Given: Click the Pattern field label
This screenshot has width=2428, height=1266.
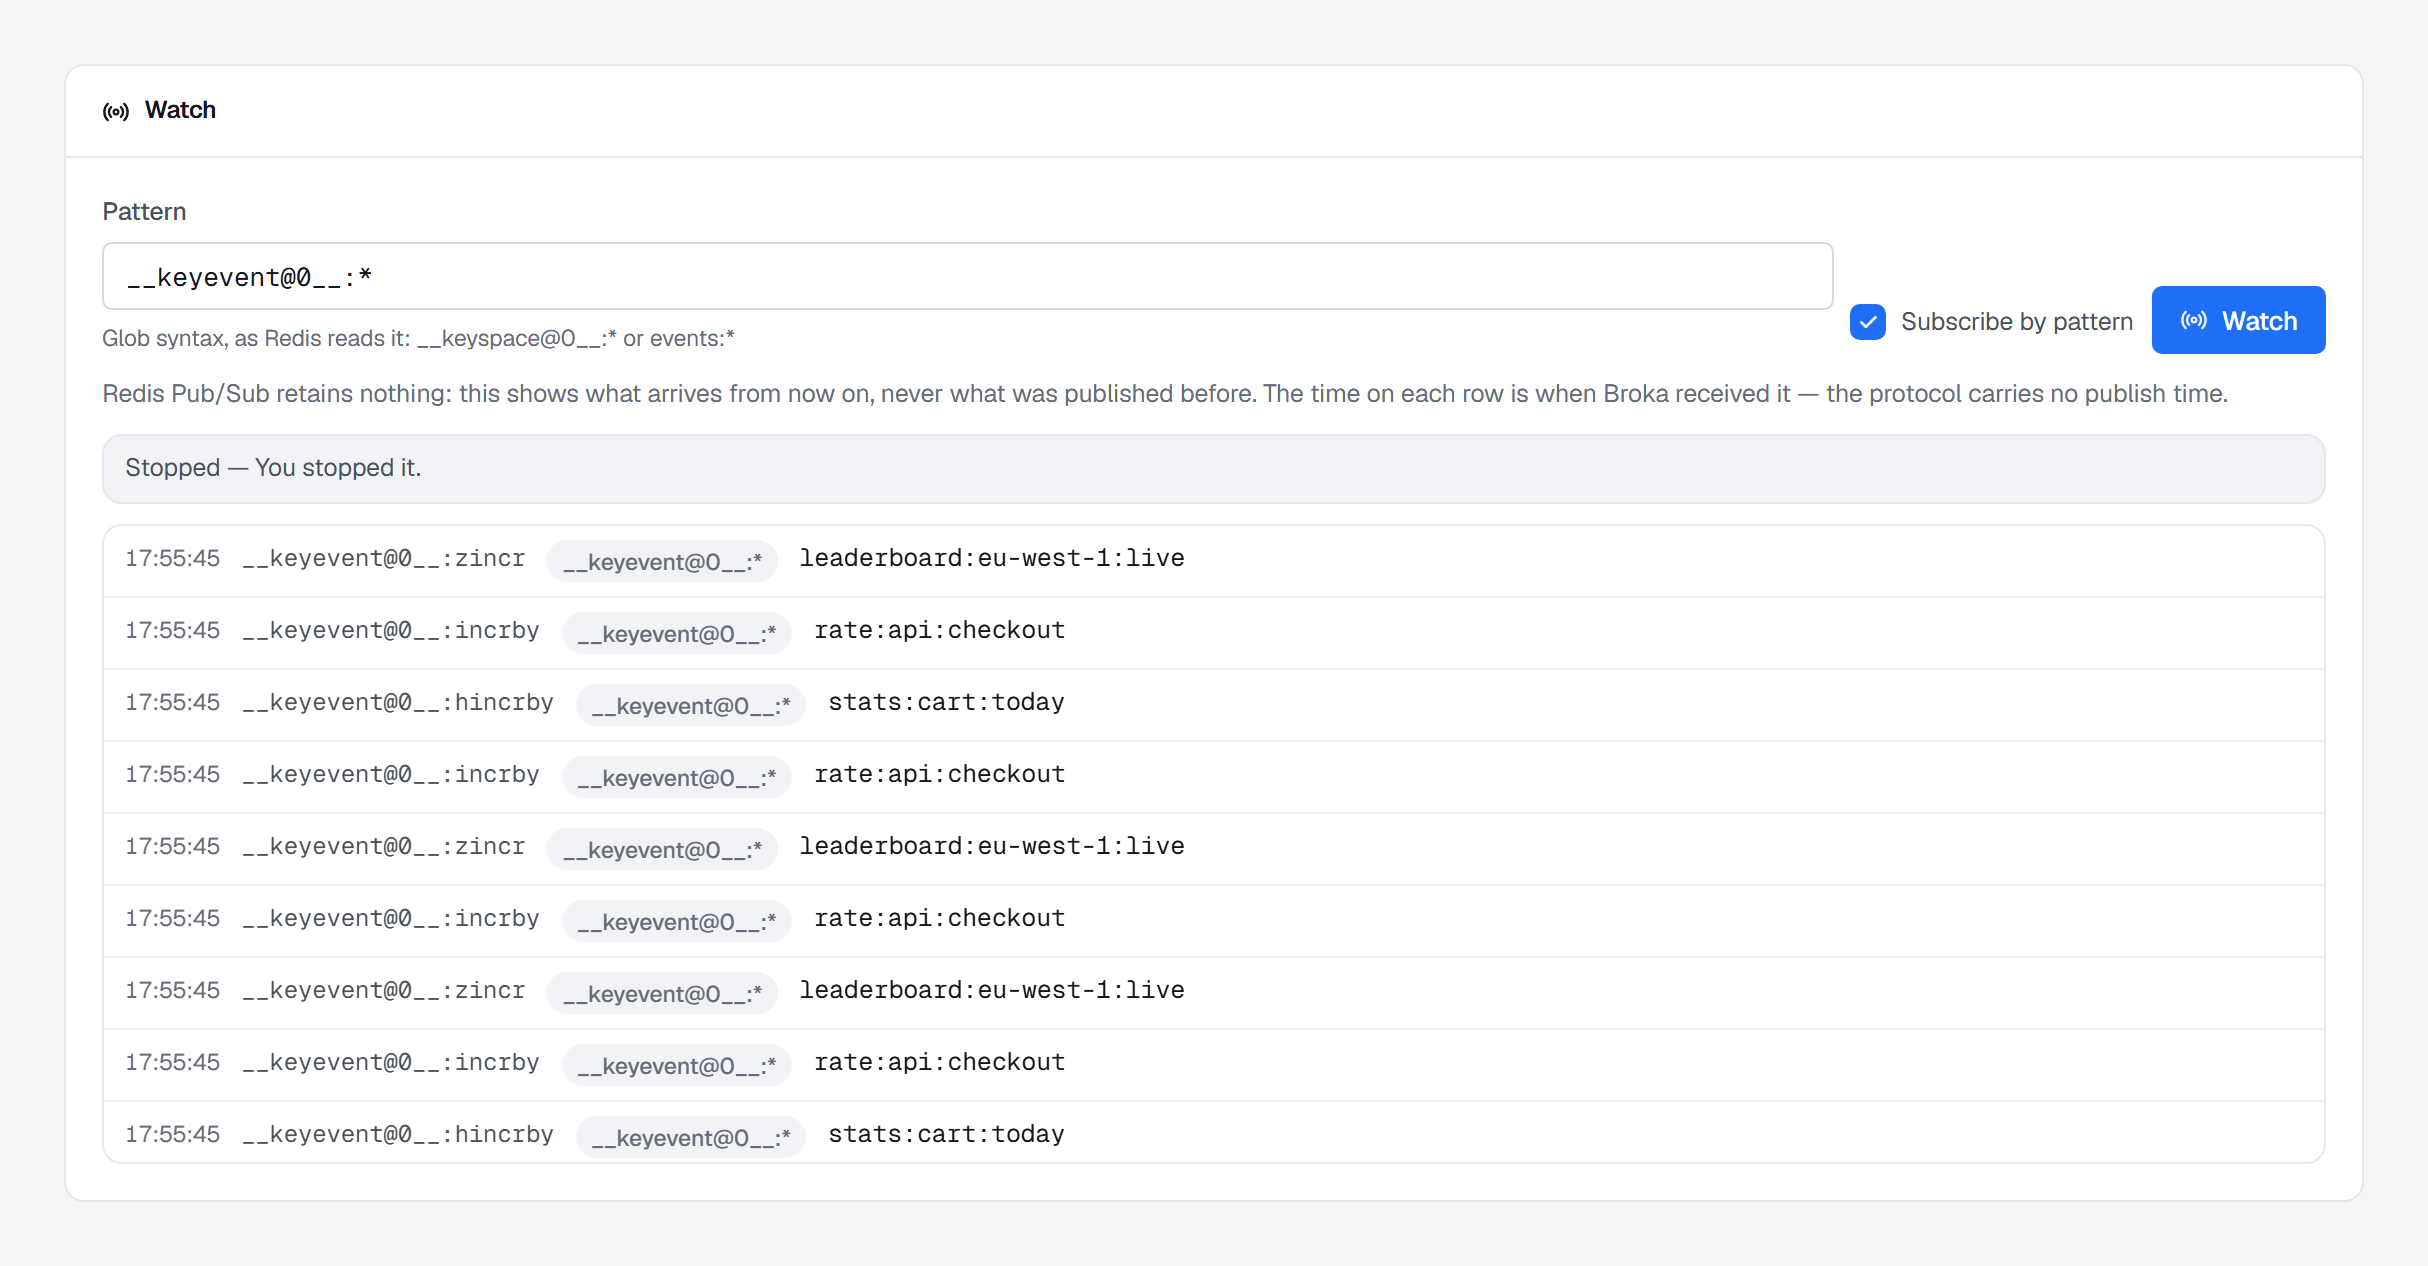Looking at the screenshot, I should pos(144,211).
